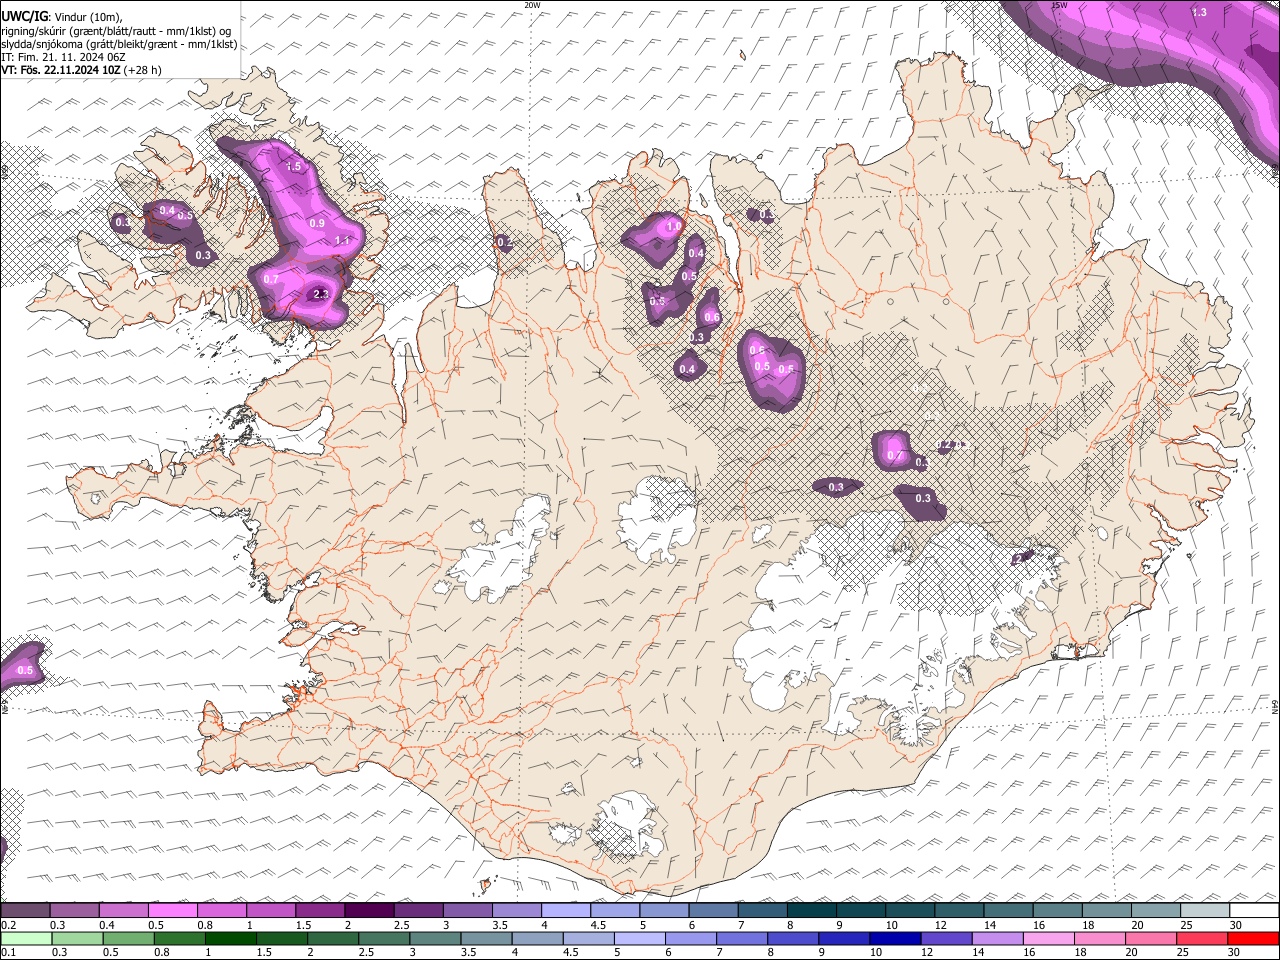Choose the light pink rain-scale swatch at 16
The width and height of the screenshot is (1280, 960).
pyautogui.click(x=1049, y=938)
